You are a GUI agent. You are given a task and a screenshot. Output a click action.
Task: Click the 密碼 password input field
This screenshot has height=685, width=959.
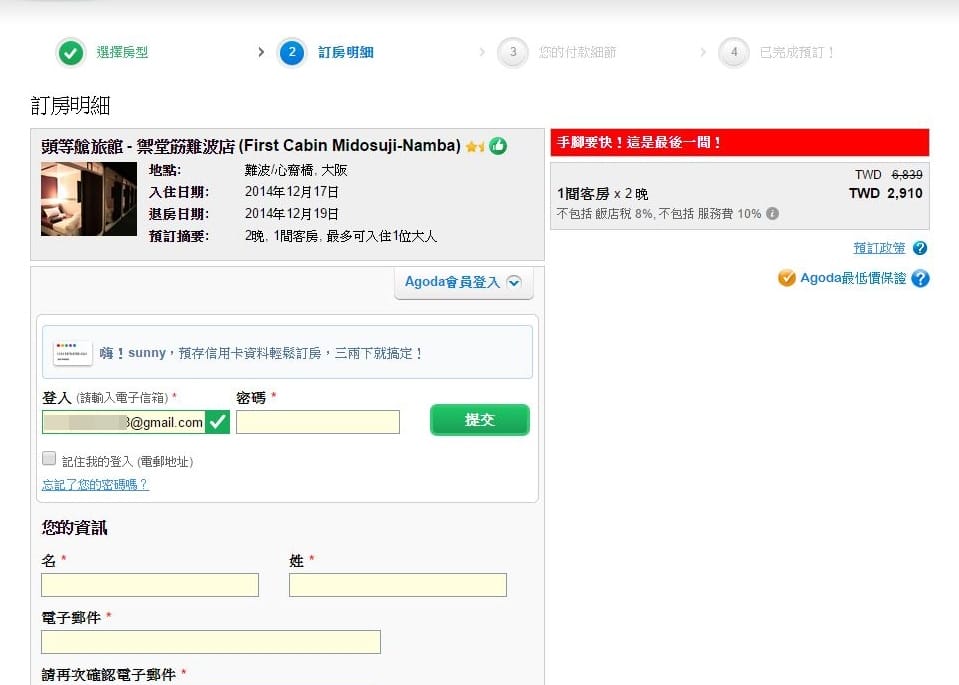318,422
